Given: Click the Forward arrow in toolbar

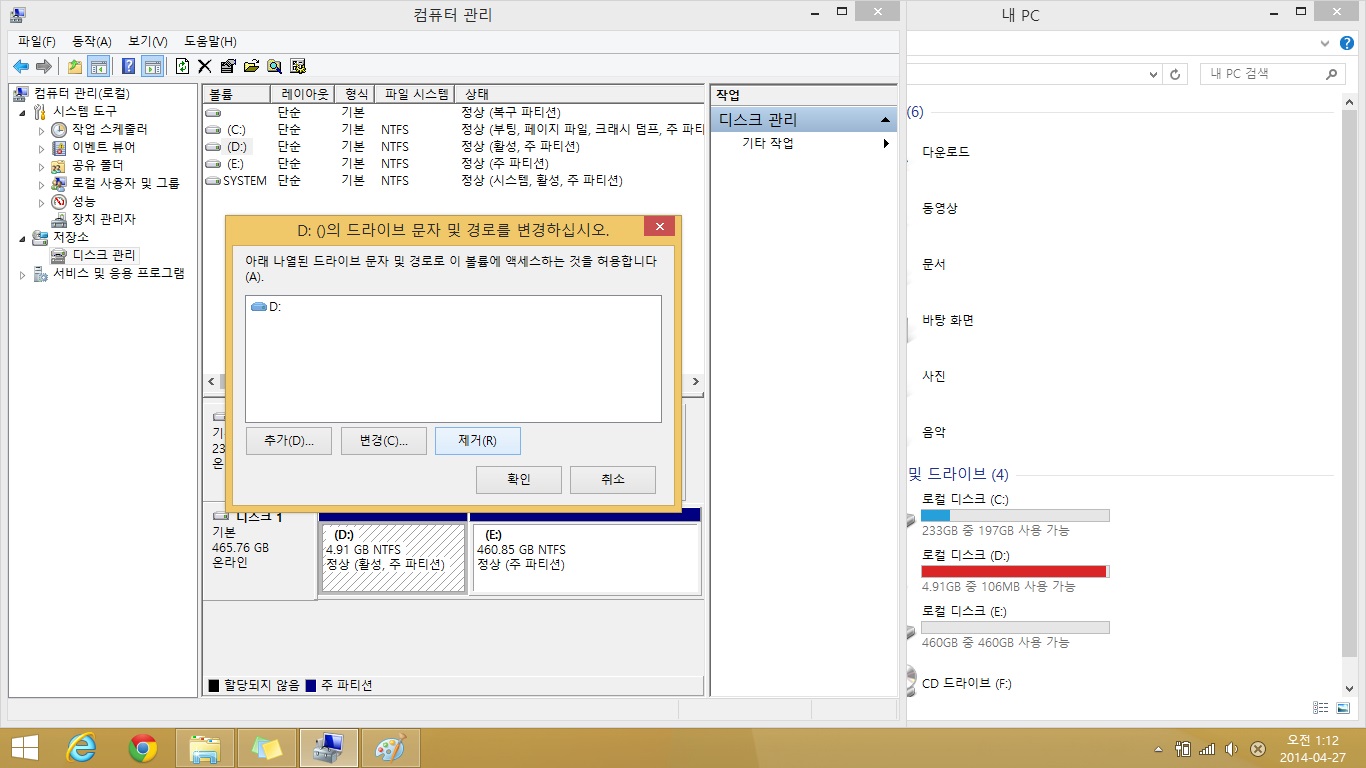Looking at the screenshot, I should 43,66.
